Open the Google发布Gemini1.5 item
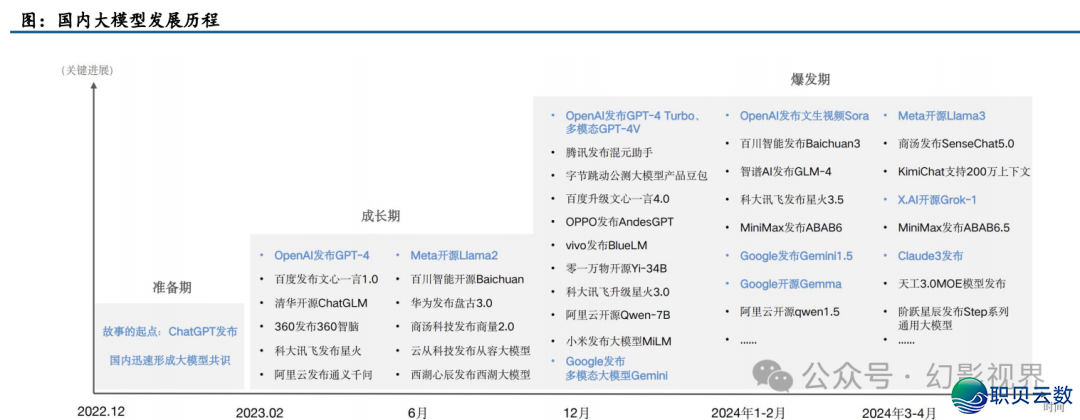The image size is (1080, 420). pyautogui.click(x=796, y=256)
